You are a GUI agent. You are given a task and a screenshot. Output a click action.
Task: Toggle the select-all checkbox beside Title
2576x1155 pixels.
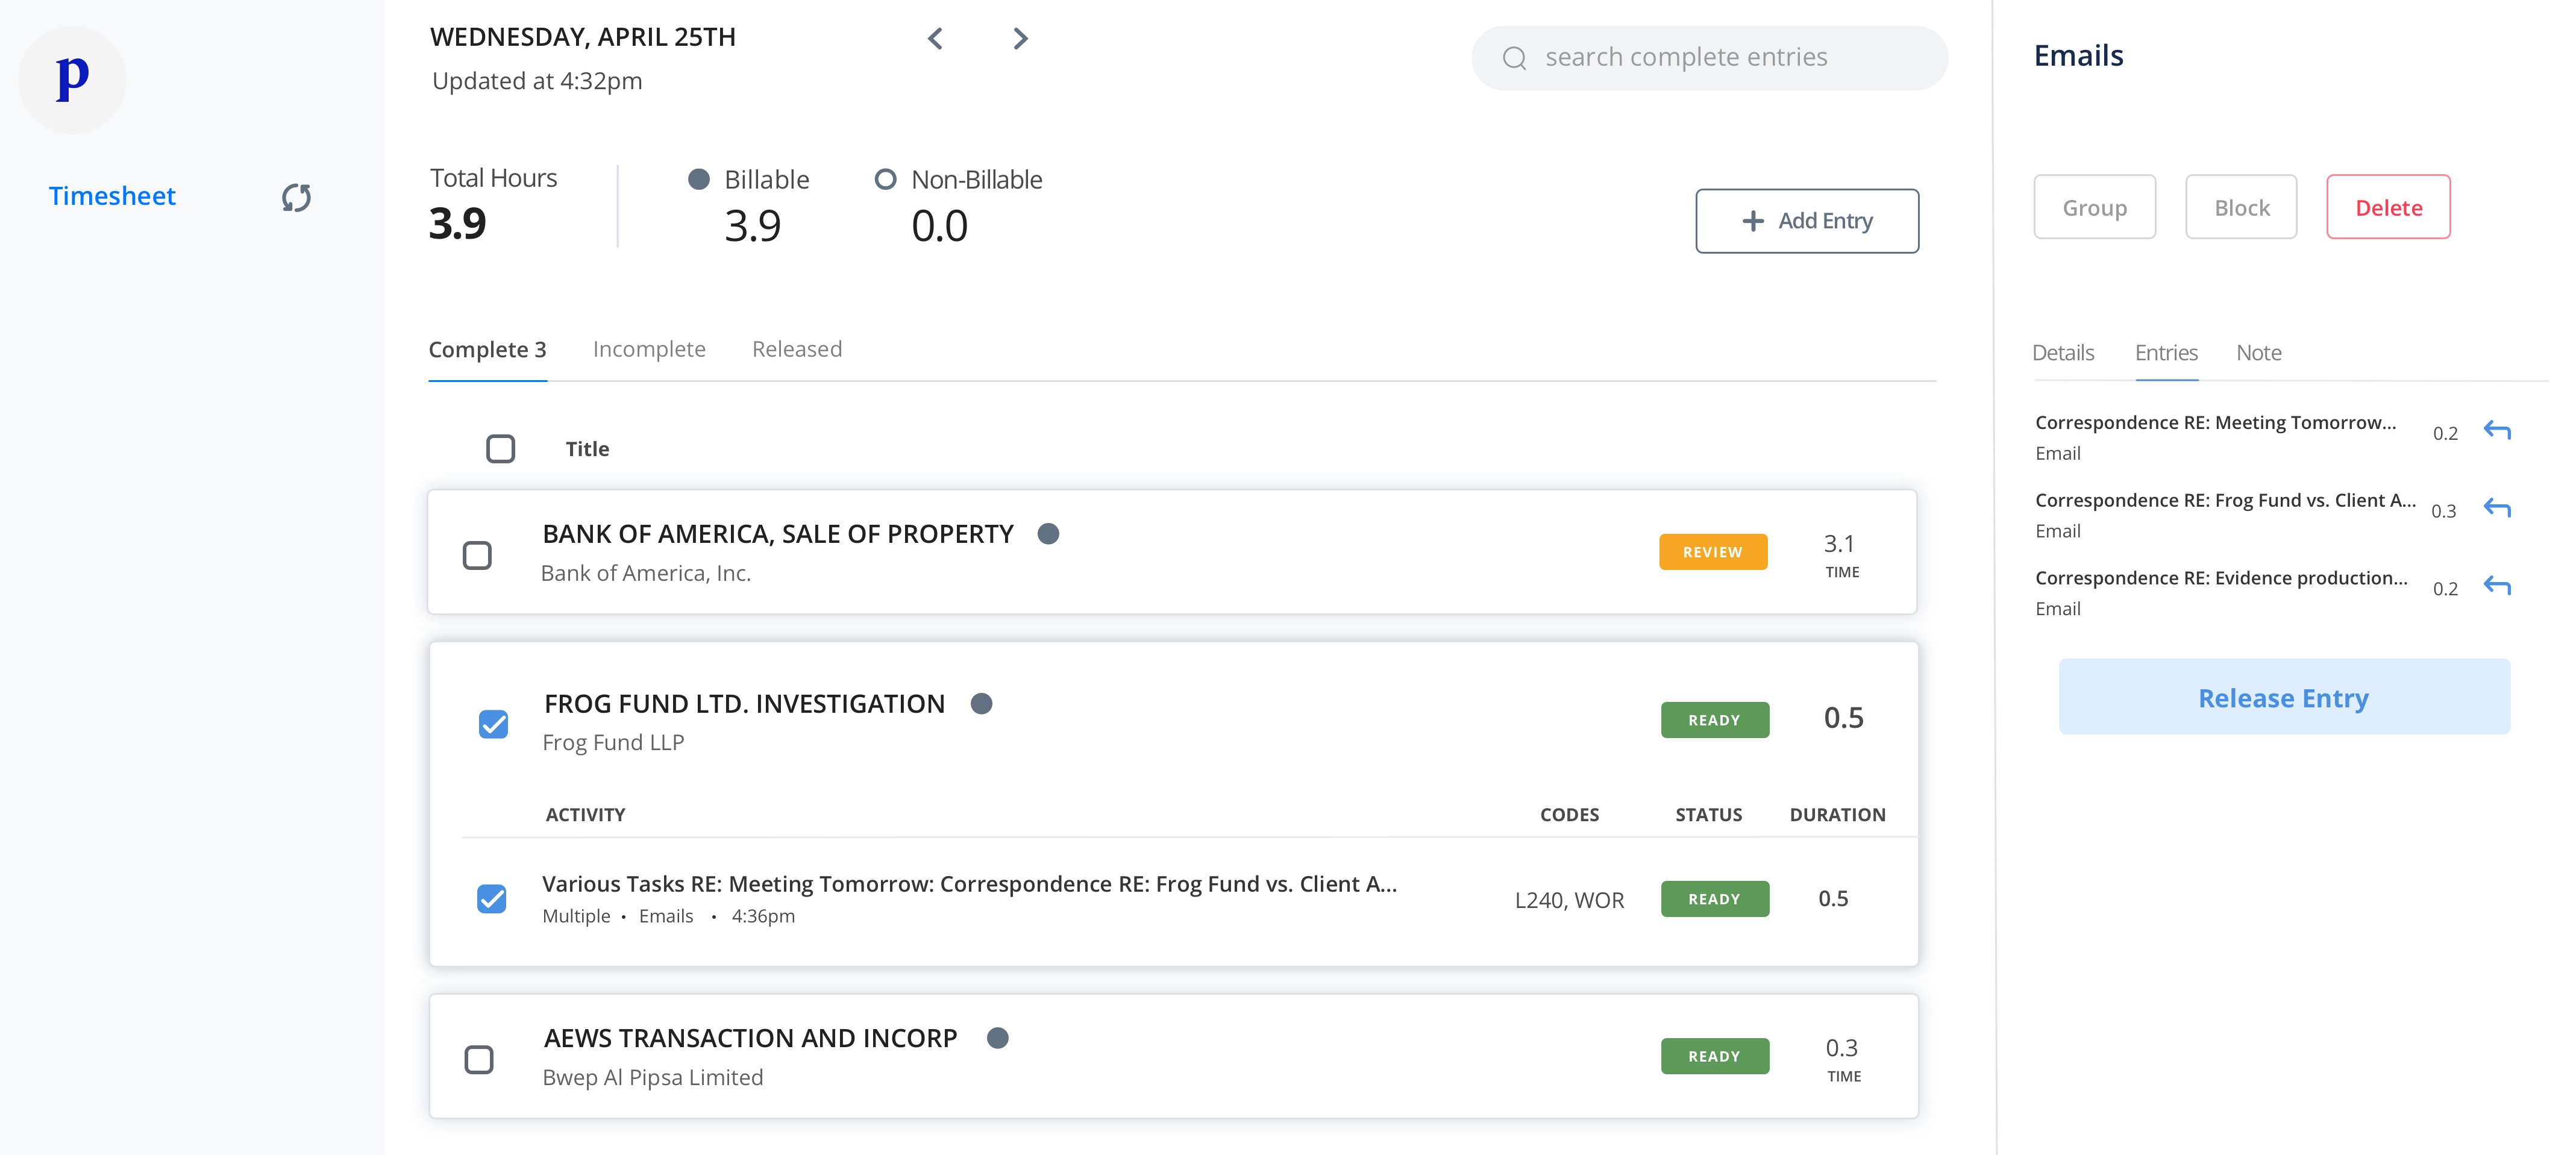(500, 449)
